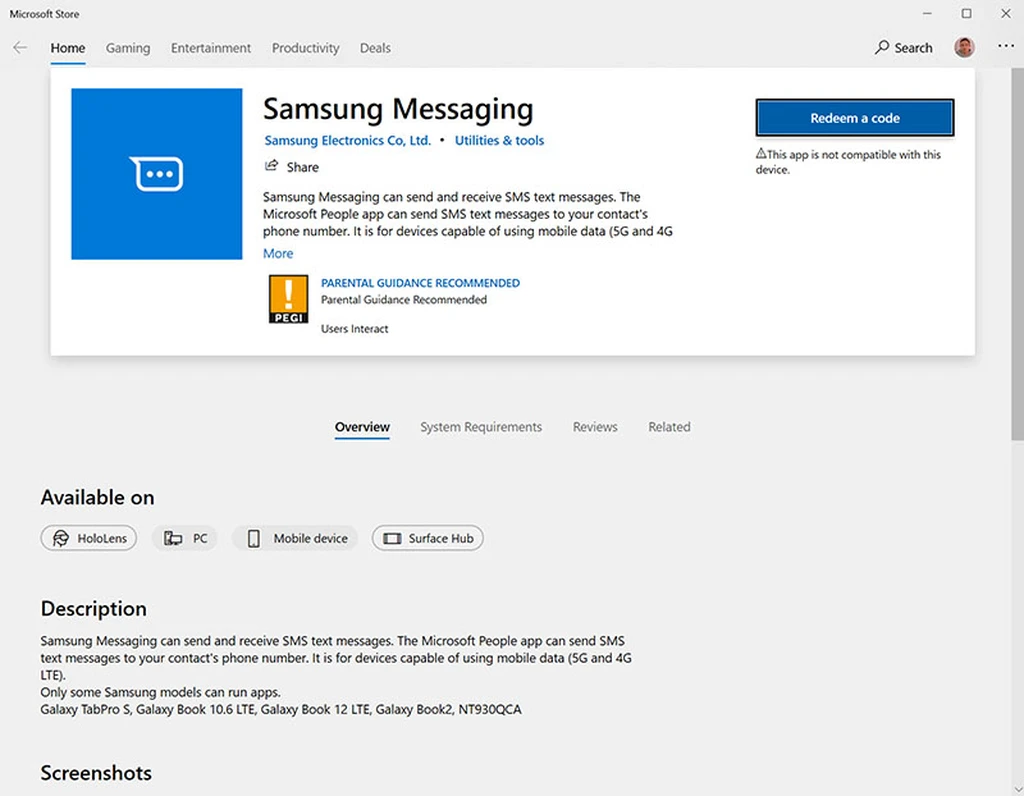Click the back arrow icon
The width and height of the screenshot is (1024, 796).
(x=20, y=48)
